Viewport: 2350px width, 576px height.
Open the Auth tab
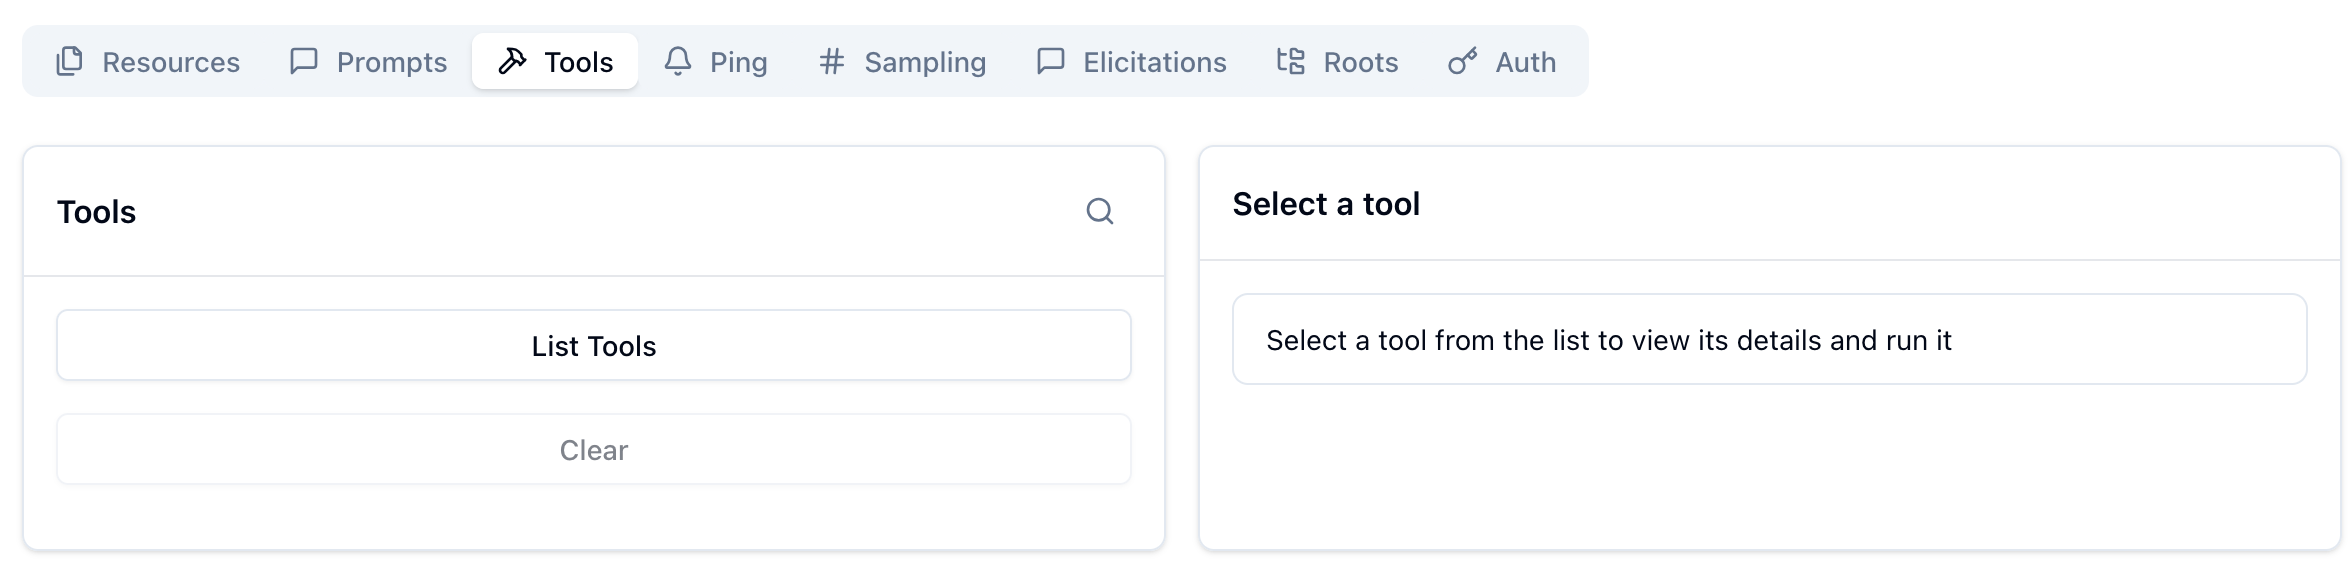1501,61
